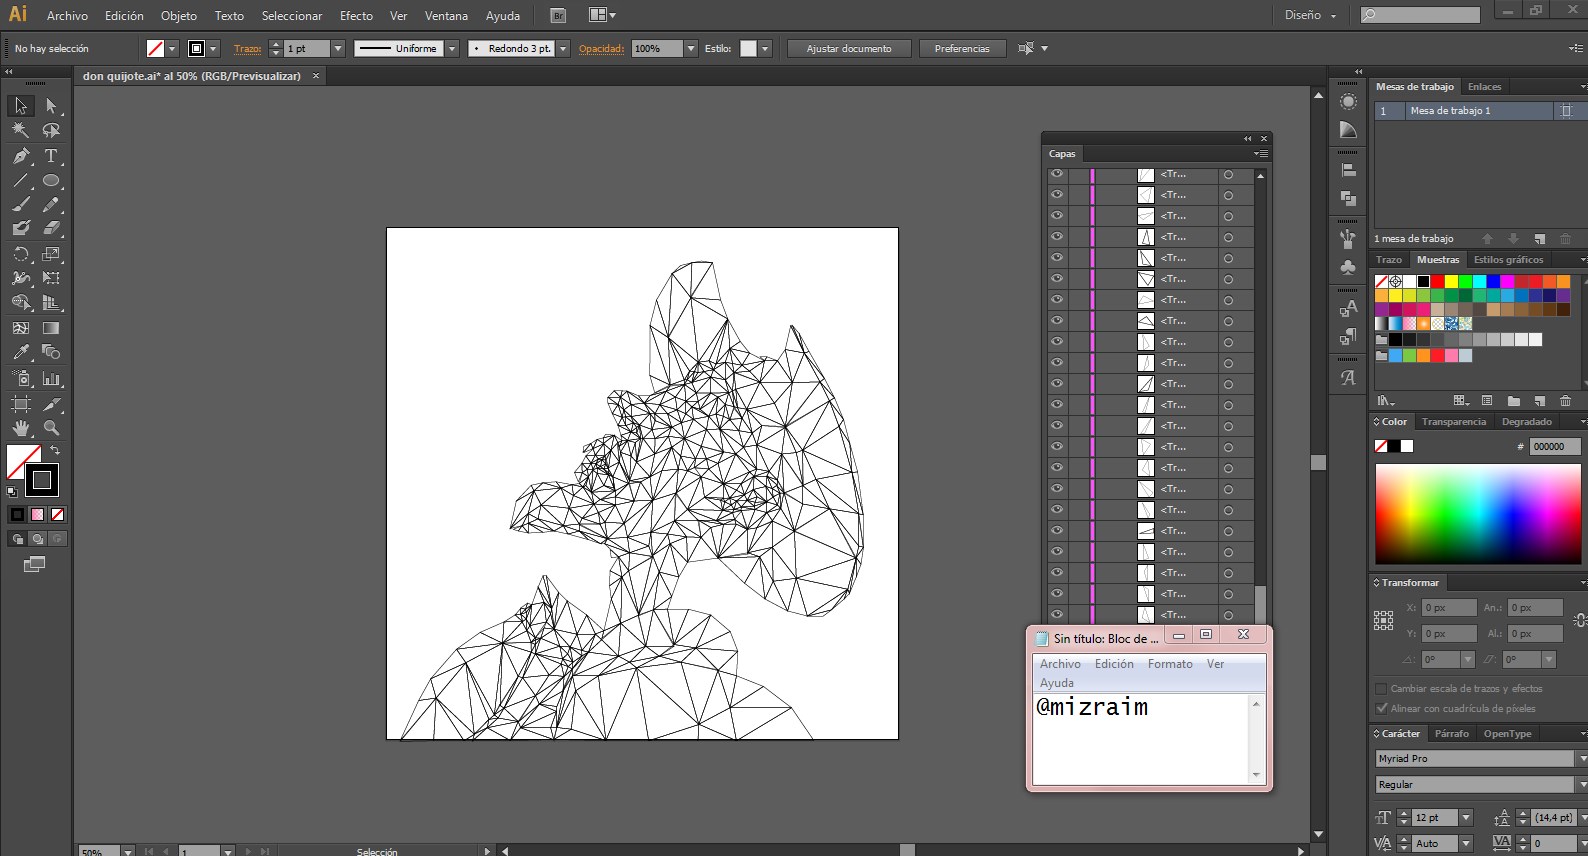Select the Free Transform tool
1588x856 pixels.
tap(51, 278)
